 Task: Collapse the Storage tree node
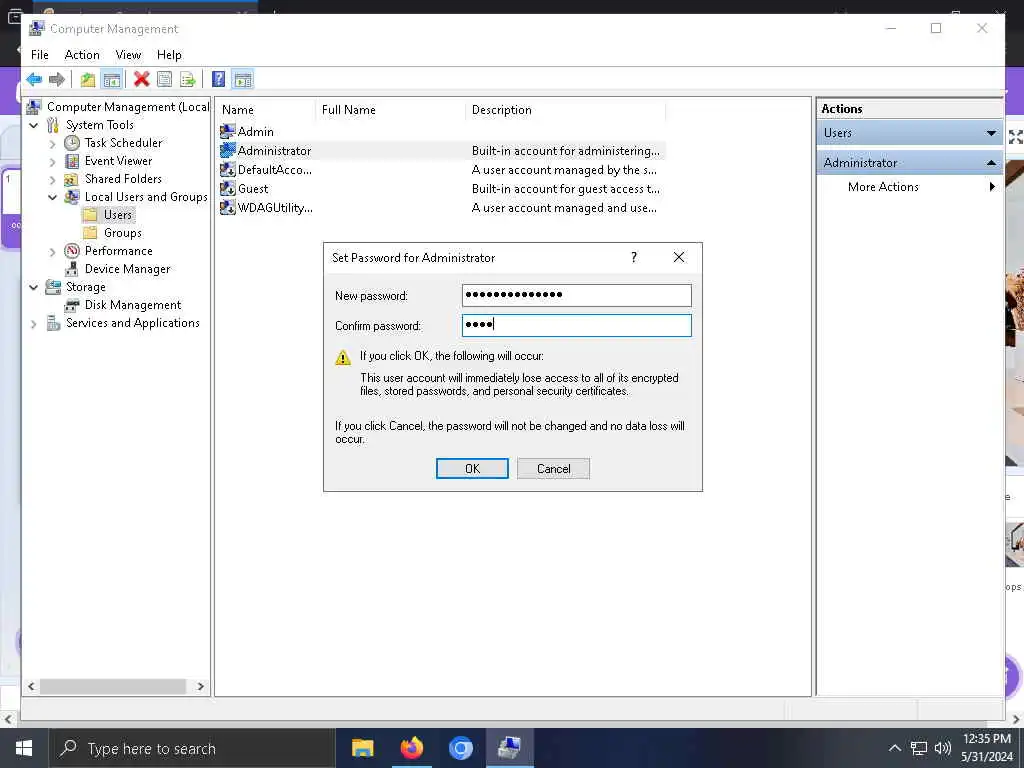(x=33, y=287)
